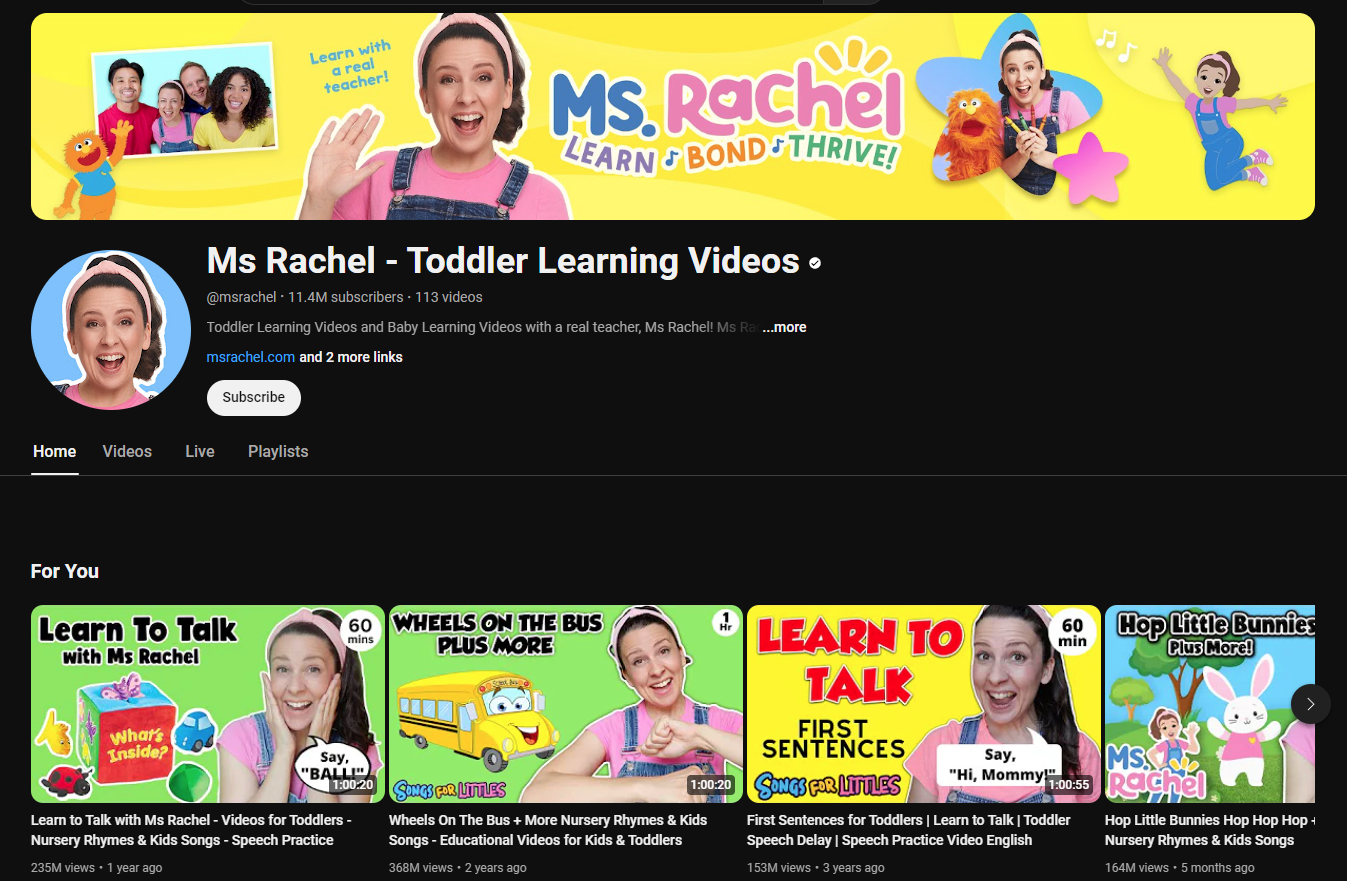This screenshot has height=881, width=1347.
Task: Open title 'Hop Little Bunnies Hop Hop Hop'
Action: point(1210,830)
